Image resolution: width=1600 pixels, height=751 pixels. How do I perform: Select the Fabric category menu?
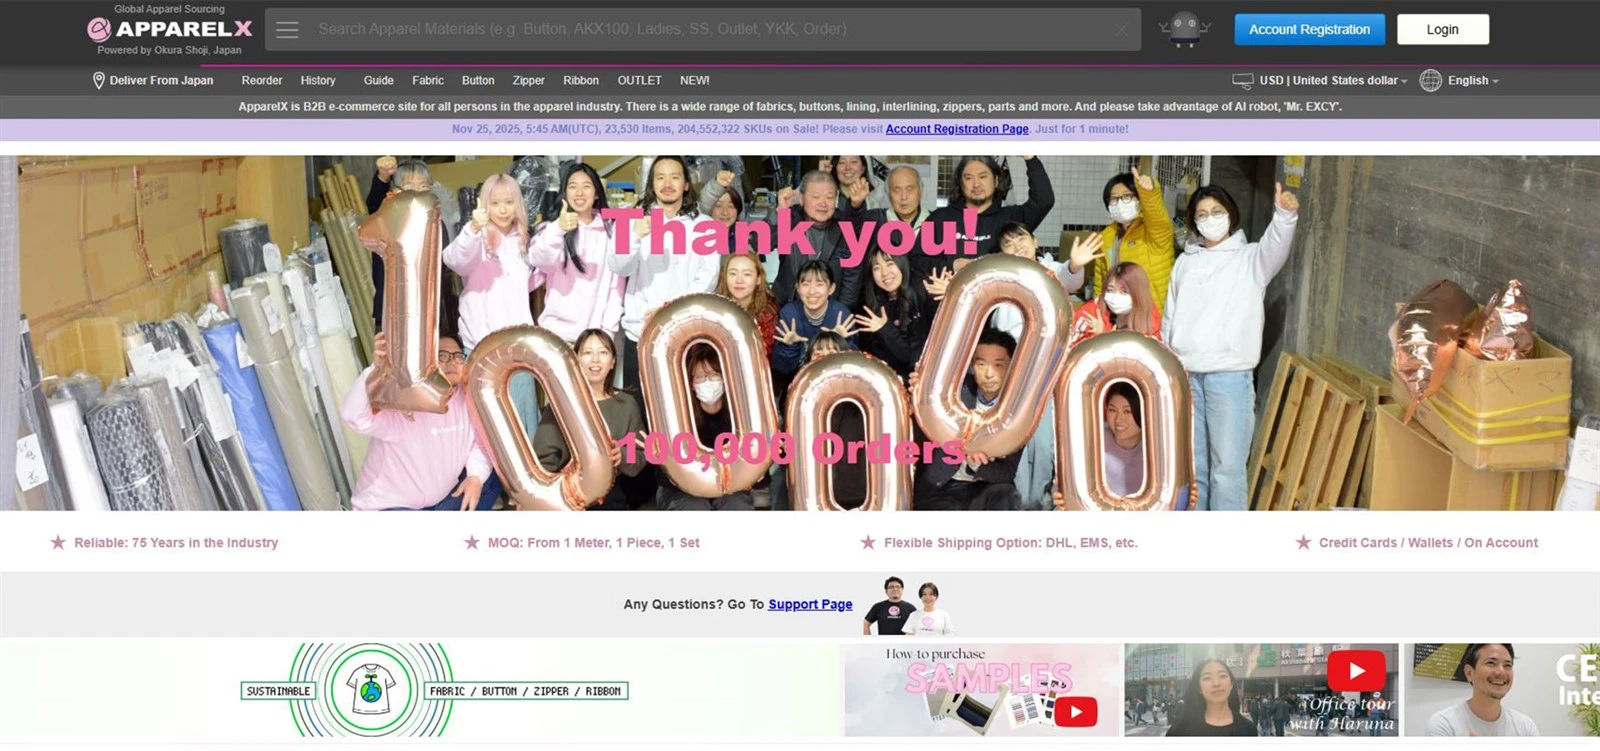point(428,81)
